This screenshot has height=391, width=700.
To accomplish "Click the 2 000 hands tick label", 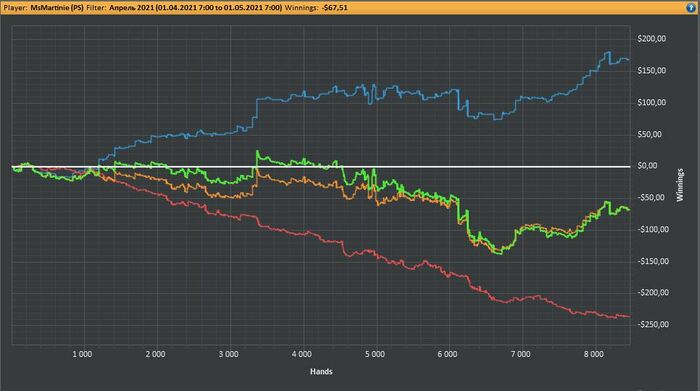I will pos(155,354).
